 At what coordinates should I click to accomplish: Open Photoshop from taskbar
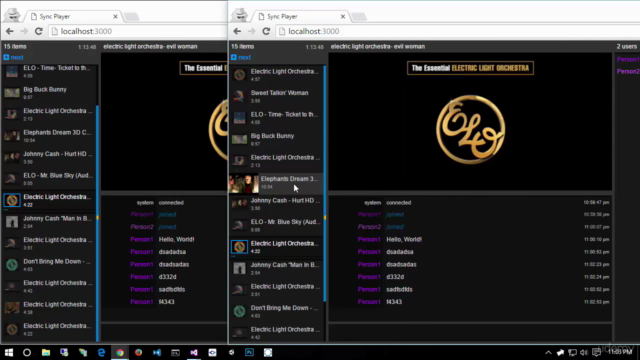coord(249,352)
